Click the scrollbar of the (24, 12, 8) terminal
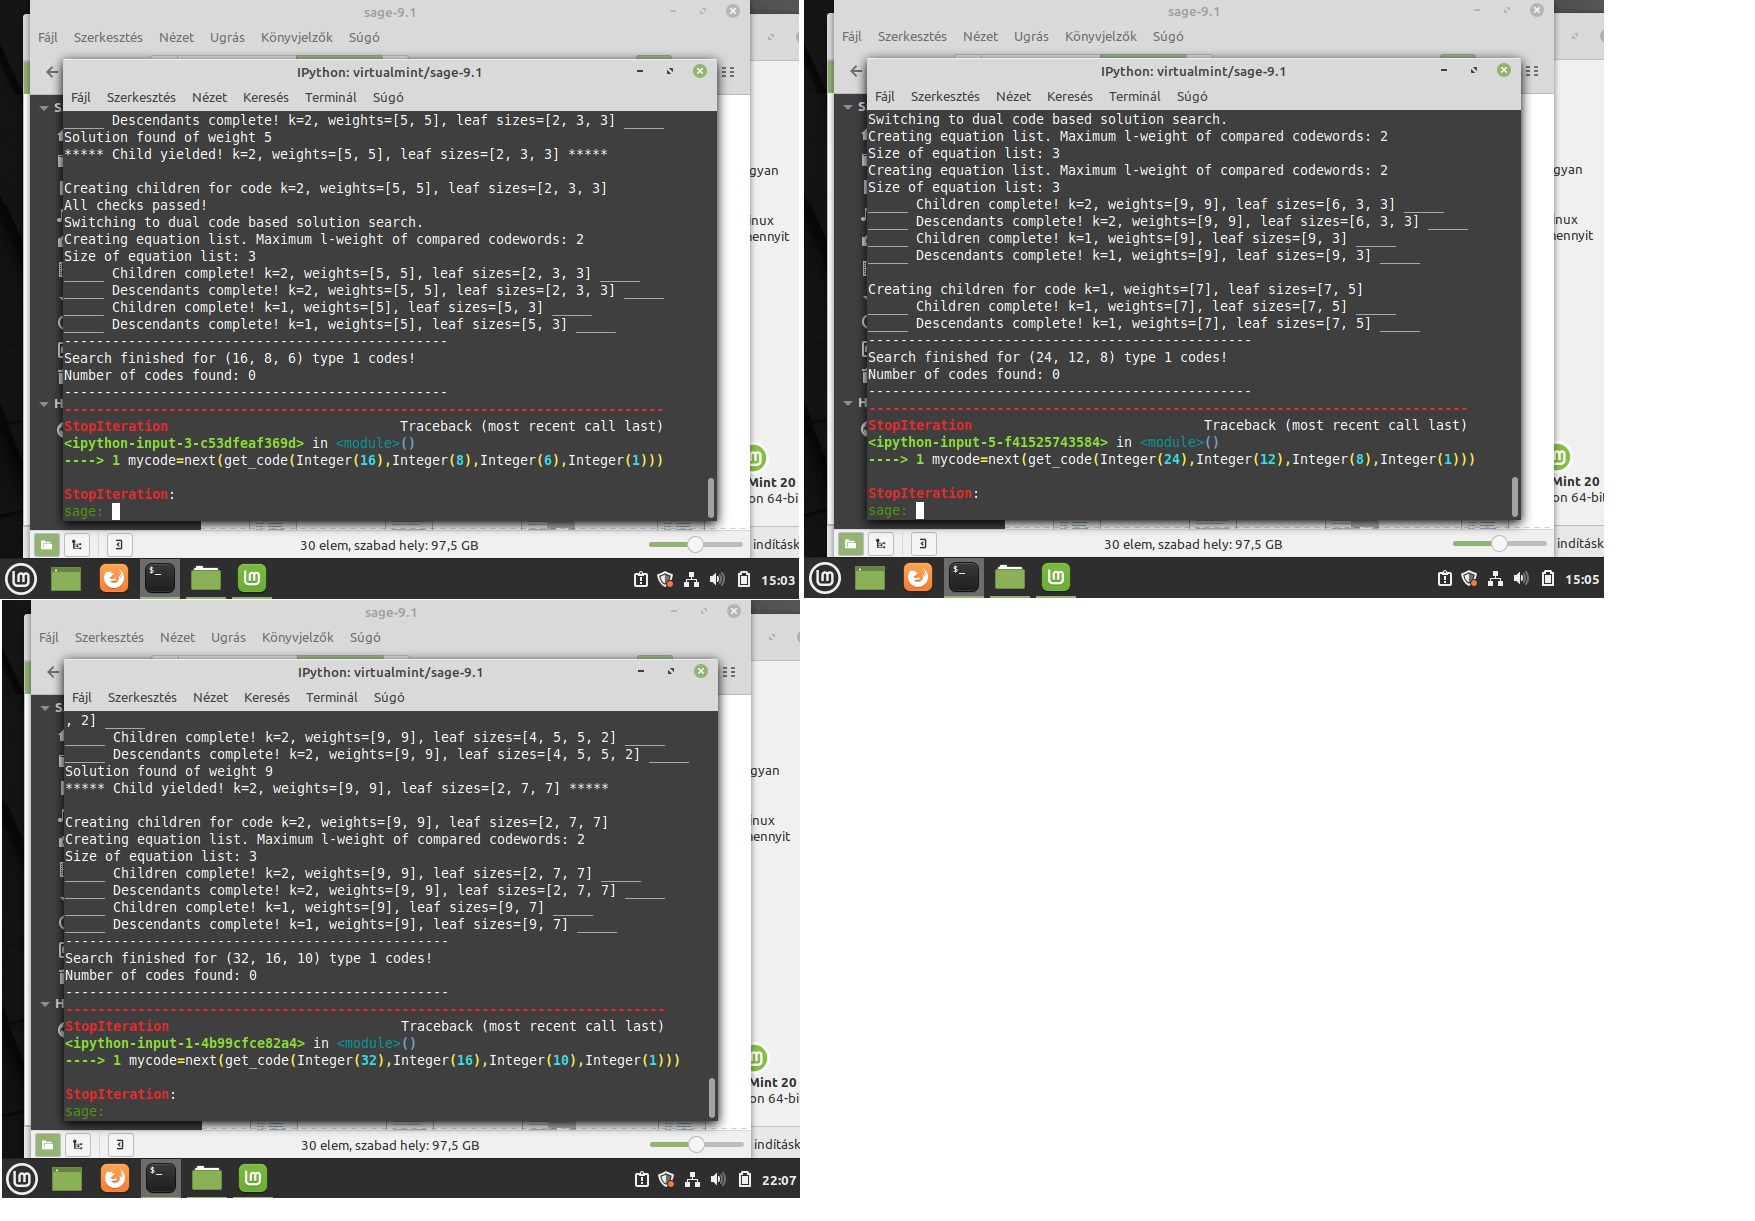Image resolution: width=1755 pixels, height=1221 pixels. point(1514,496)
